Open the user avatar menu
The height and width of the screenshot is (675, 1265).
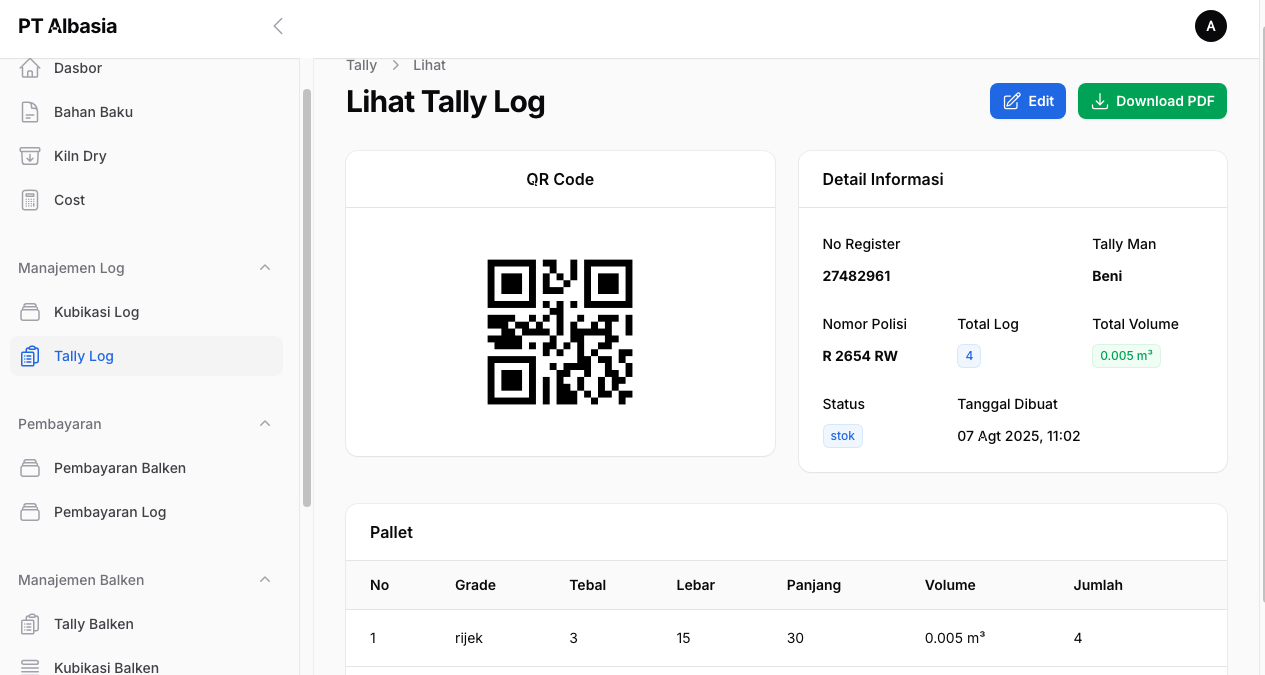coord(1210,26)
